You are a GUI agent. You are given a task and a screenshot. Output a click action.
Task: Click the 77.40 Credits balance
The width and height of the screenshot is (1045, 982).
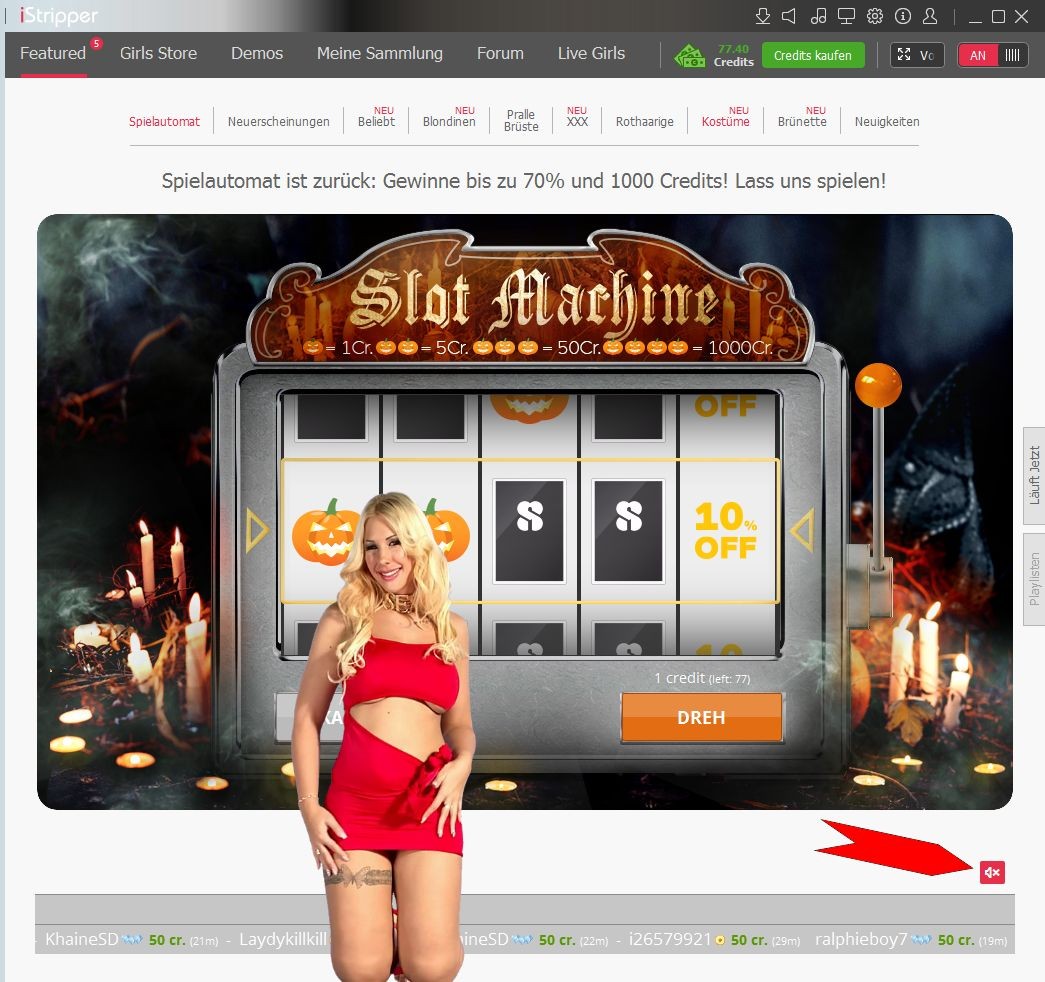[733, 55]
